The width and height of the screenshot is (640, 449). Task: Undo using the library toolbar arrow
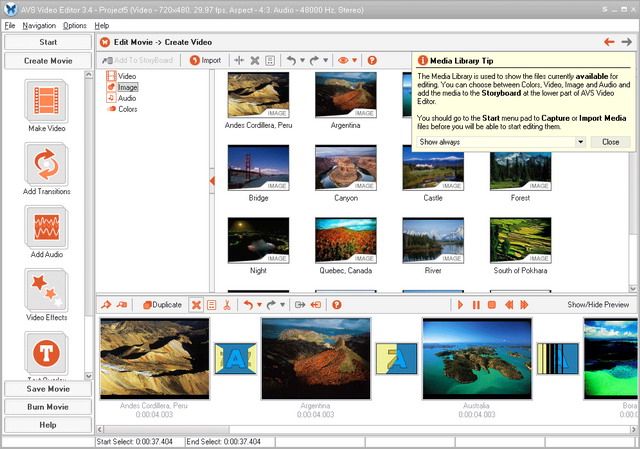(291, 60)
